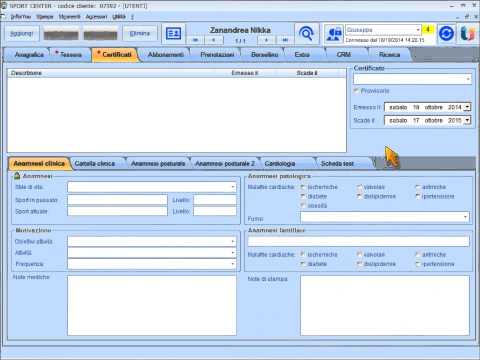Go to the first customer record
The image size is (480, 360).
(195, 40)
